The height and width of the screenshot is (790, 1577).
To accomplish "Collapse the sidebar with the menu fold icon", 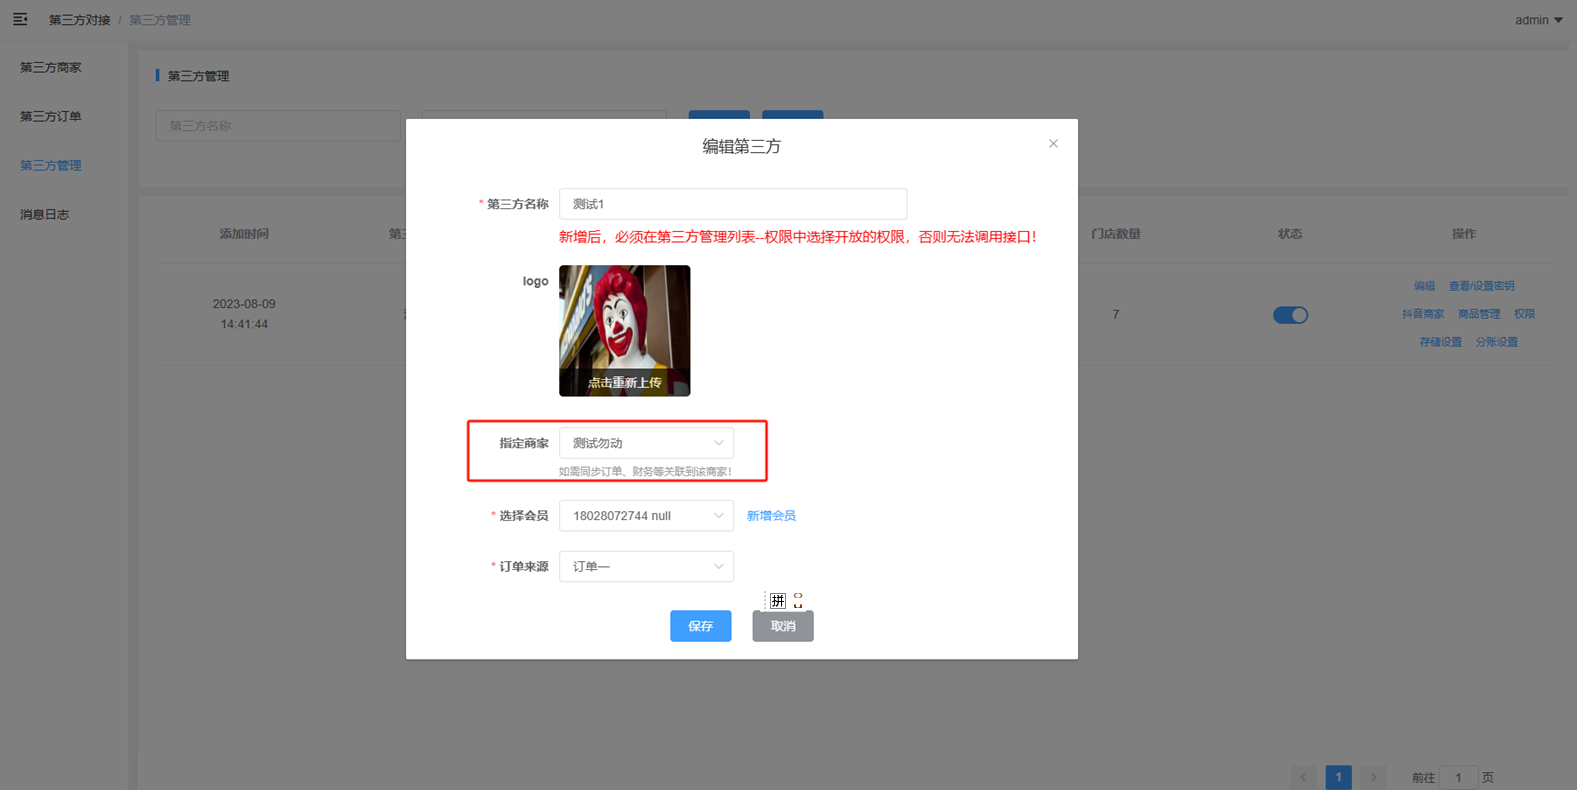I will (20, 20).
